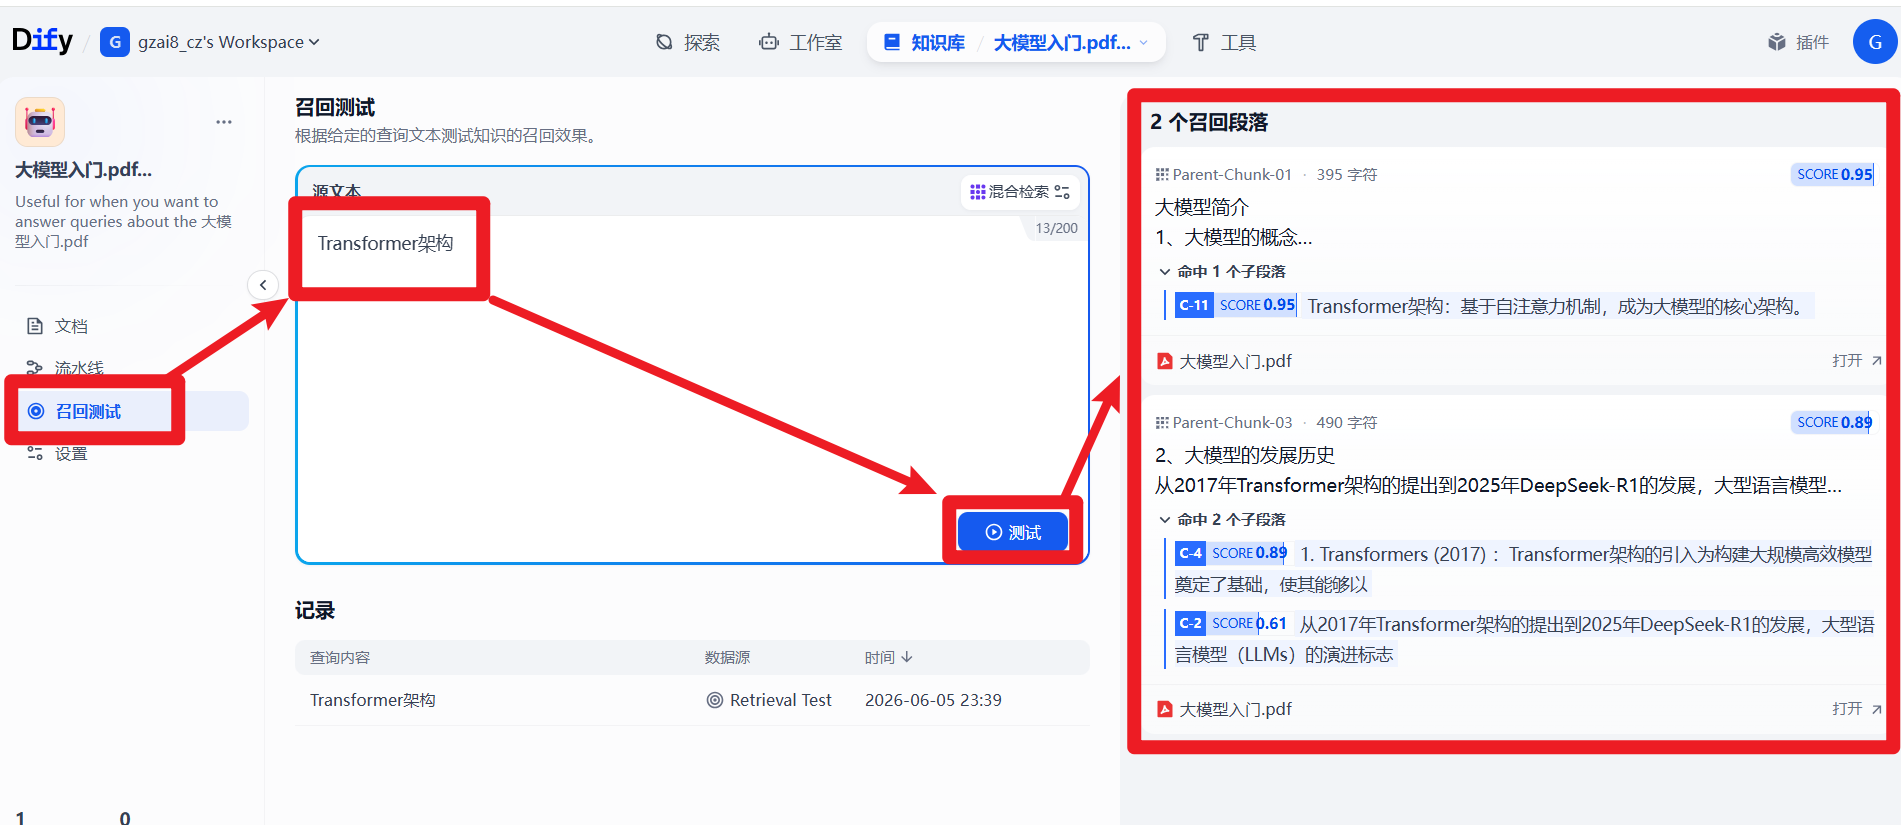Screen dimensions: 1901x825
Task: Click the 数据源 column header
Action: [x=727, y=657]
